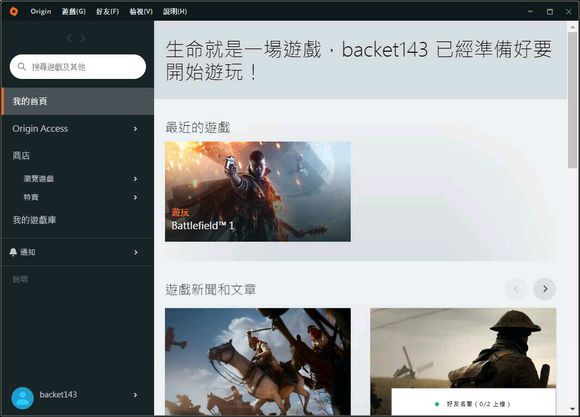
Task: Expand the 通知 panel chevron
Action: click(x=135, y=252)
